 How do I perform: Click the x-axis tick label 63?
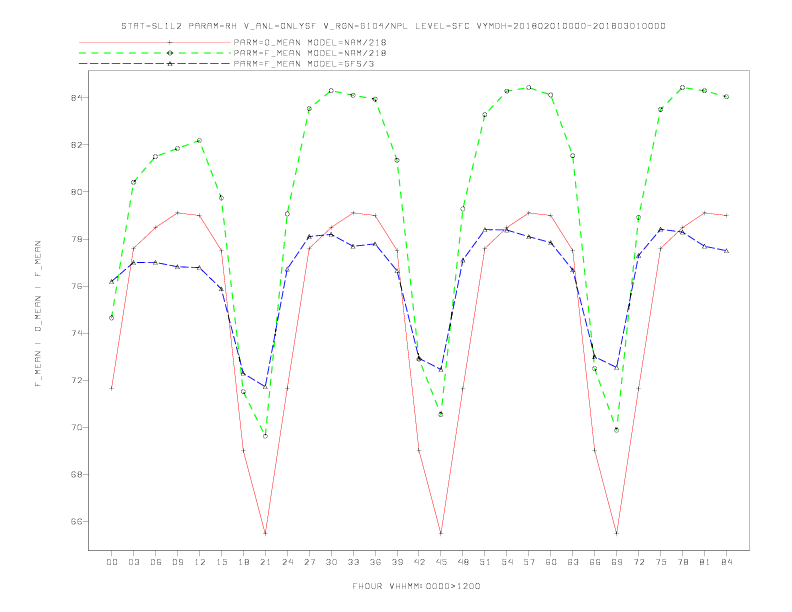point(573,562)
